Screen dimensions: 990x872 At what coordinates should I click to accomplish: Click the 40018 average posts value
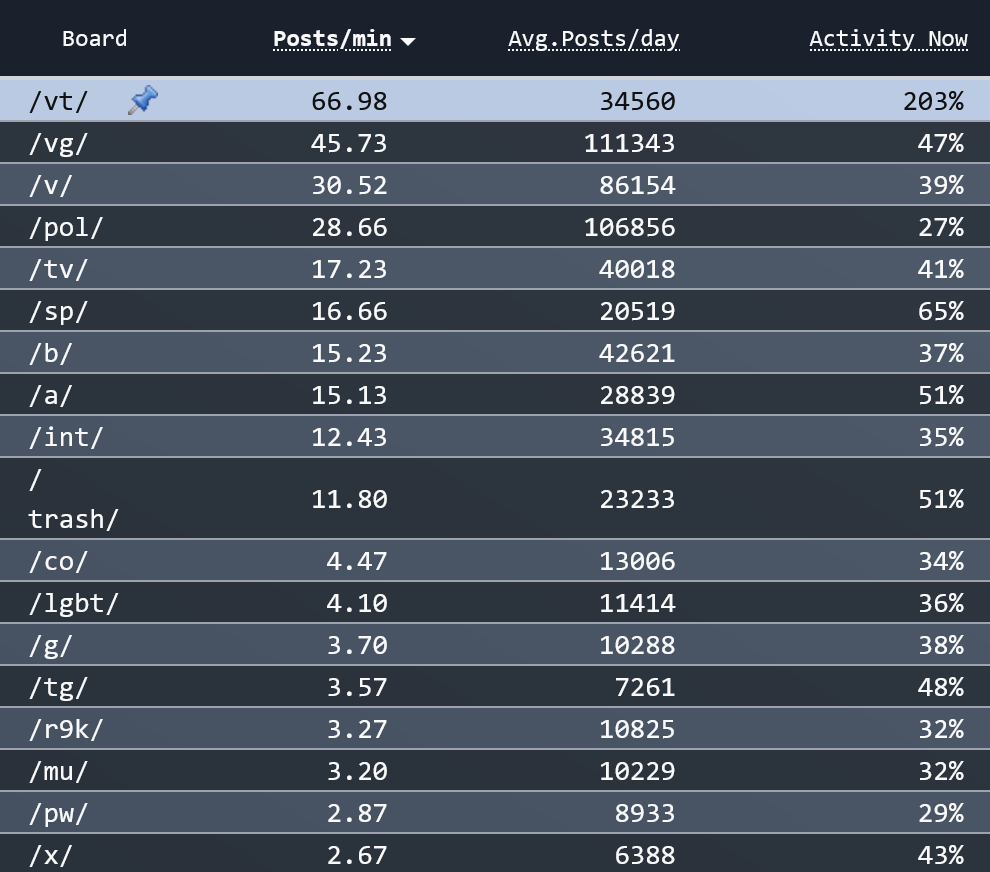(637, 270)
